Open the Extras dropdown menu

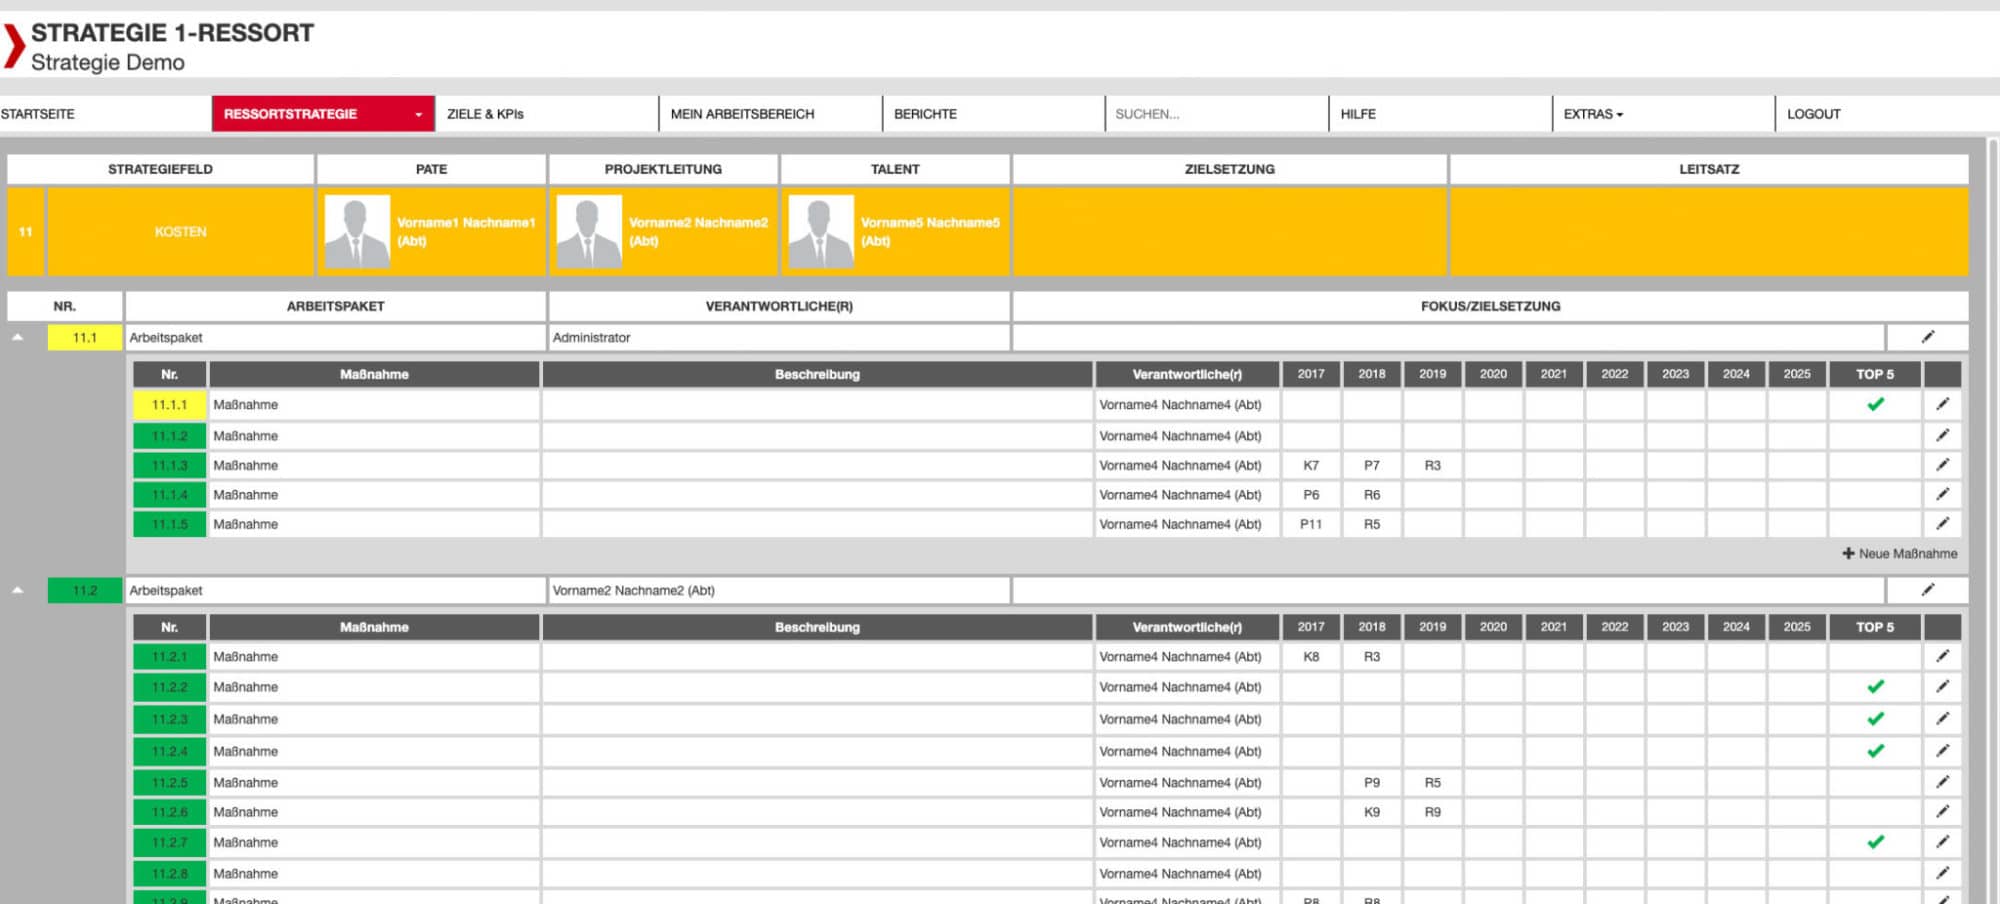1593,114
